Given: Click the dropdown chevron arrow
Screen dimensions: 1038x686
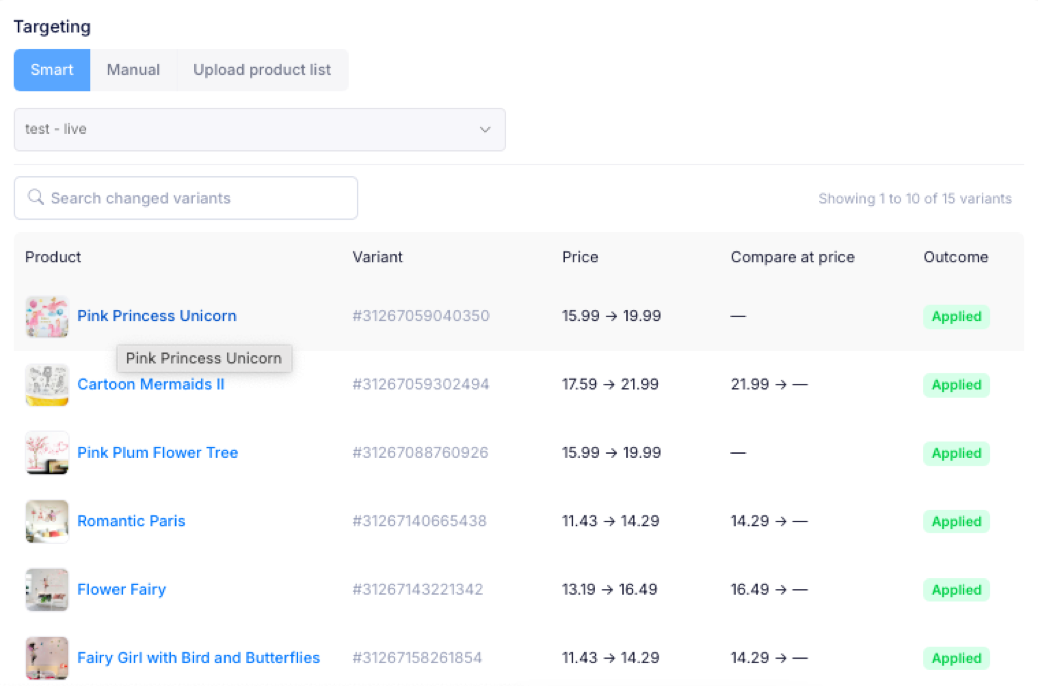Looking at the screenshot, I should click(x=485, y=129).
